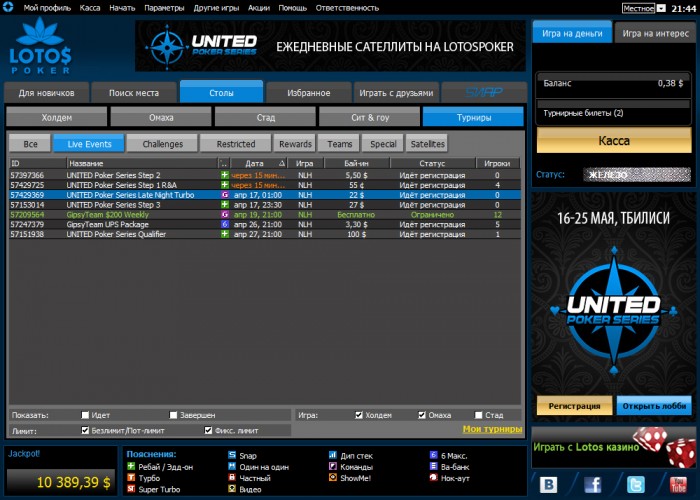The height and width of the screenshot is (500, 700).
Task: Click the Открыть лобби button
Action: [x=654, y=406]
